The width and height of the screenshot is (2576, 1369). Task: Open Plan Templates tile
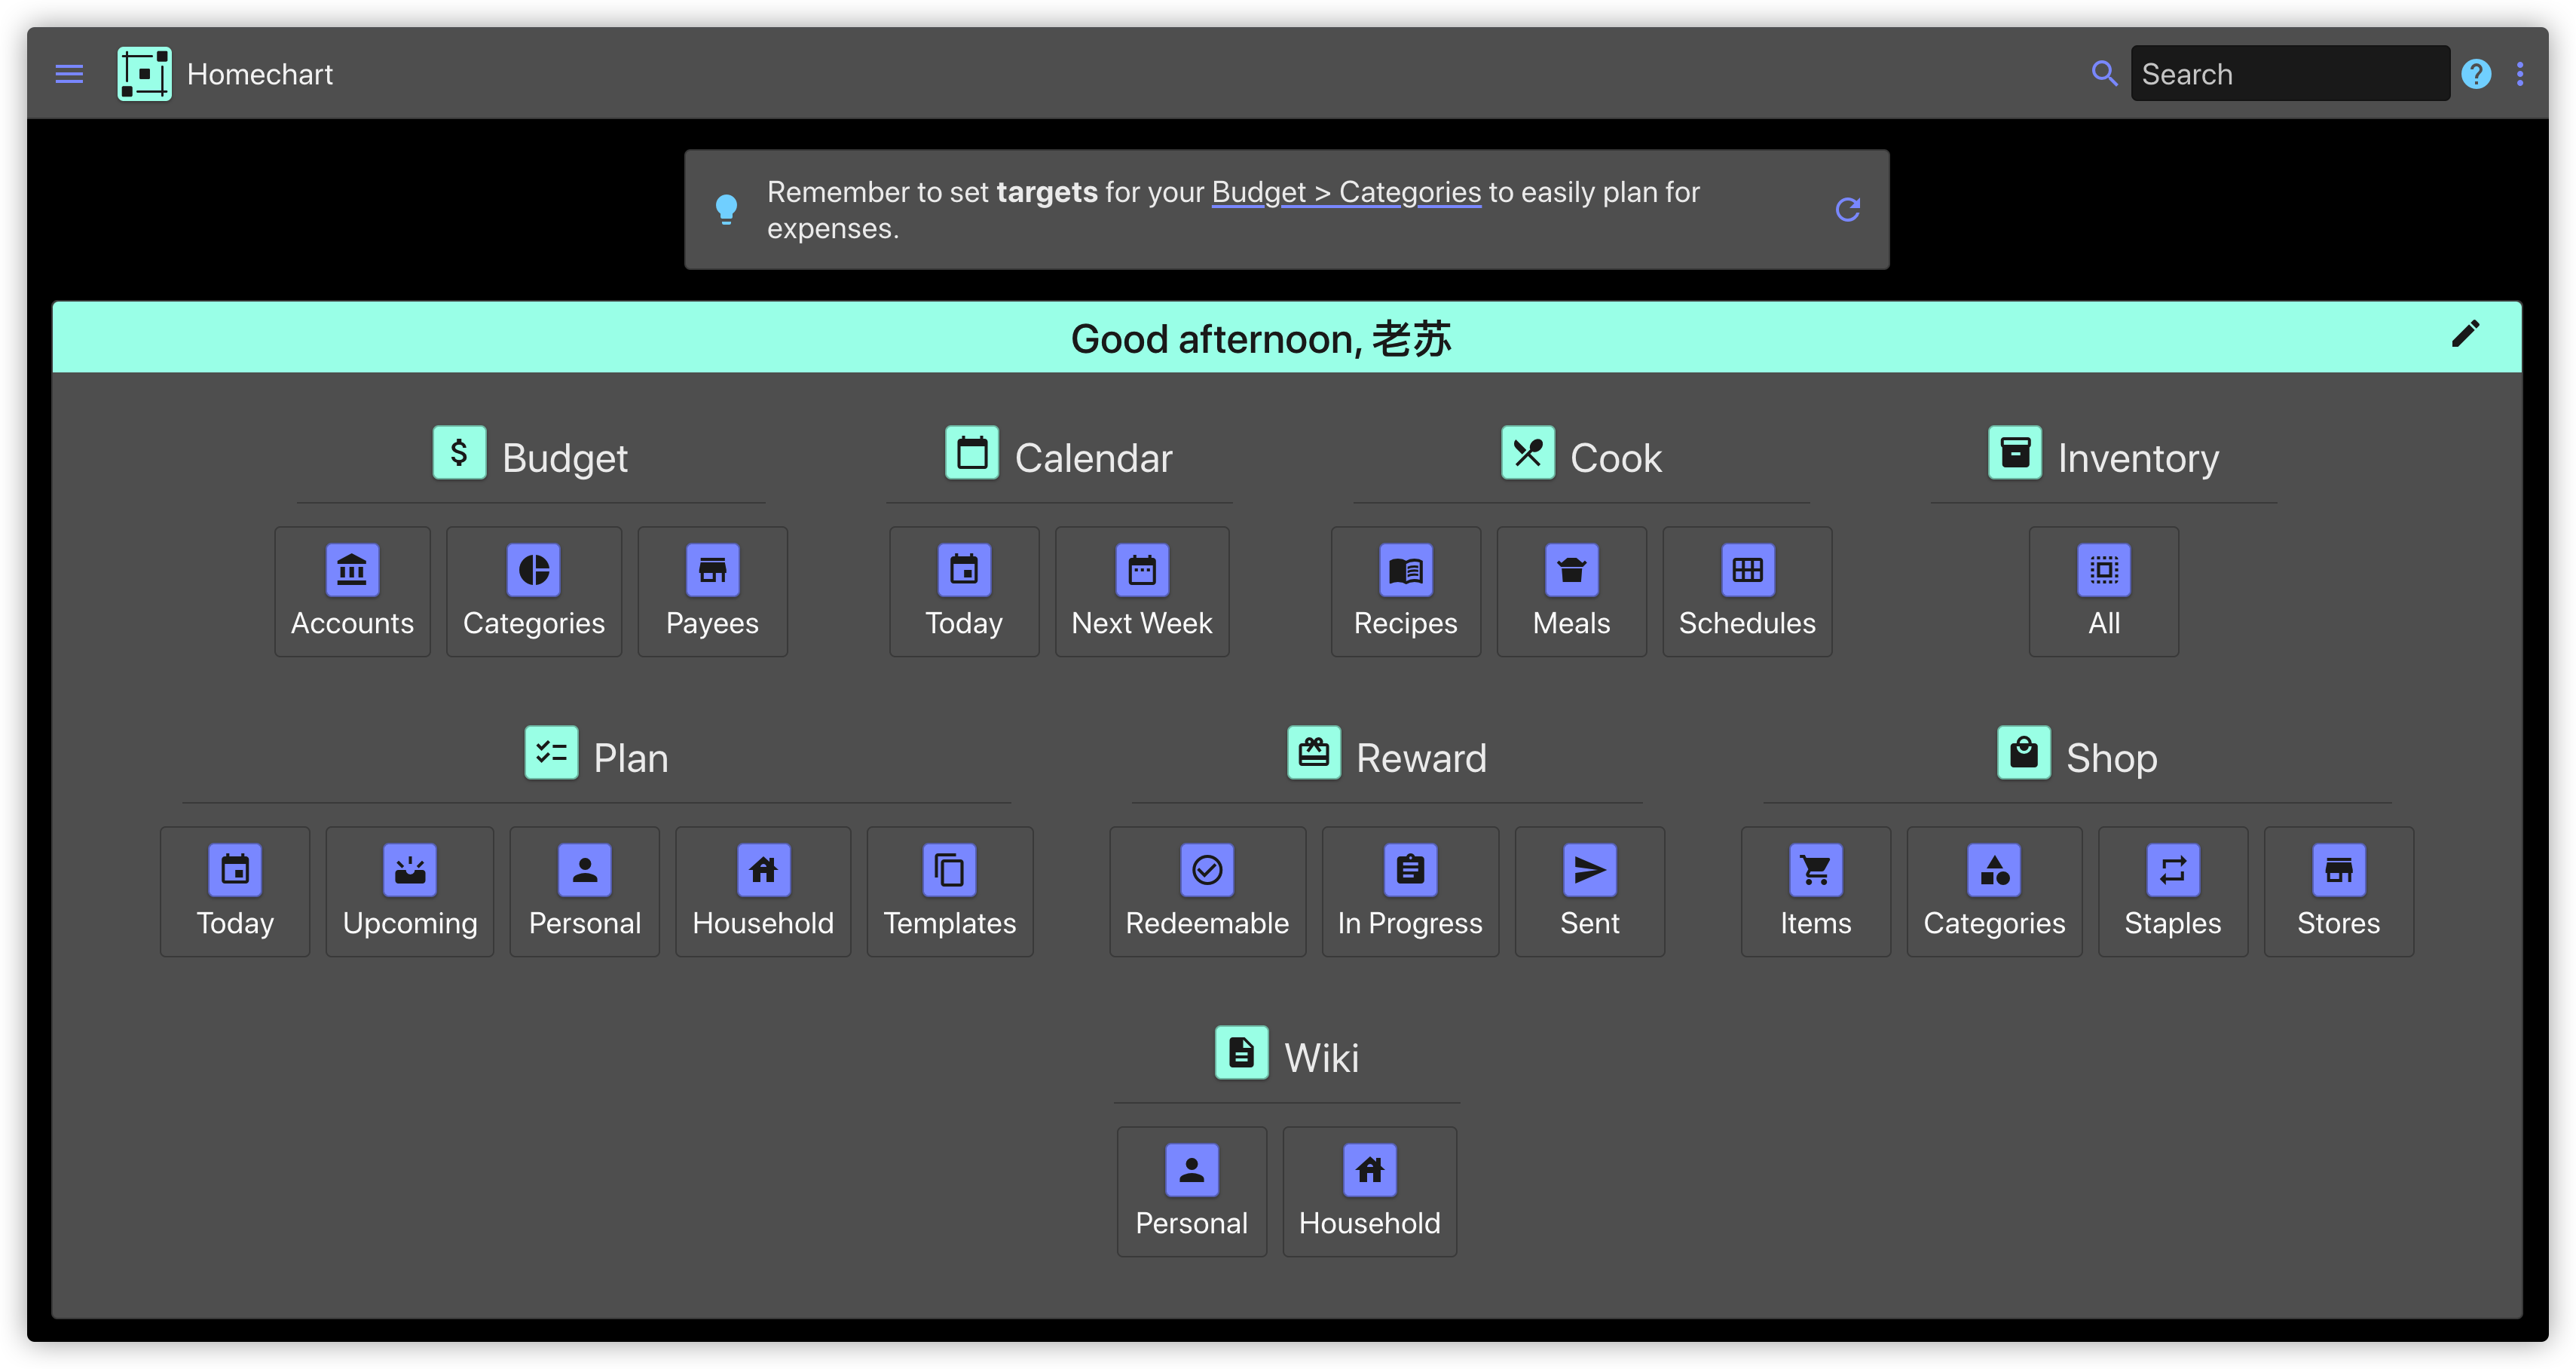pyautogui.click(x=949, y=892)
